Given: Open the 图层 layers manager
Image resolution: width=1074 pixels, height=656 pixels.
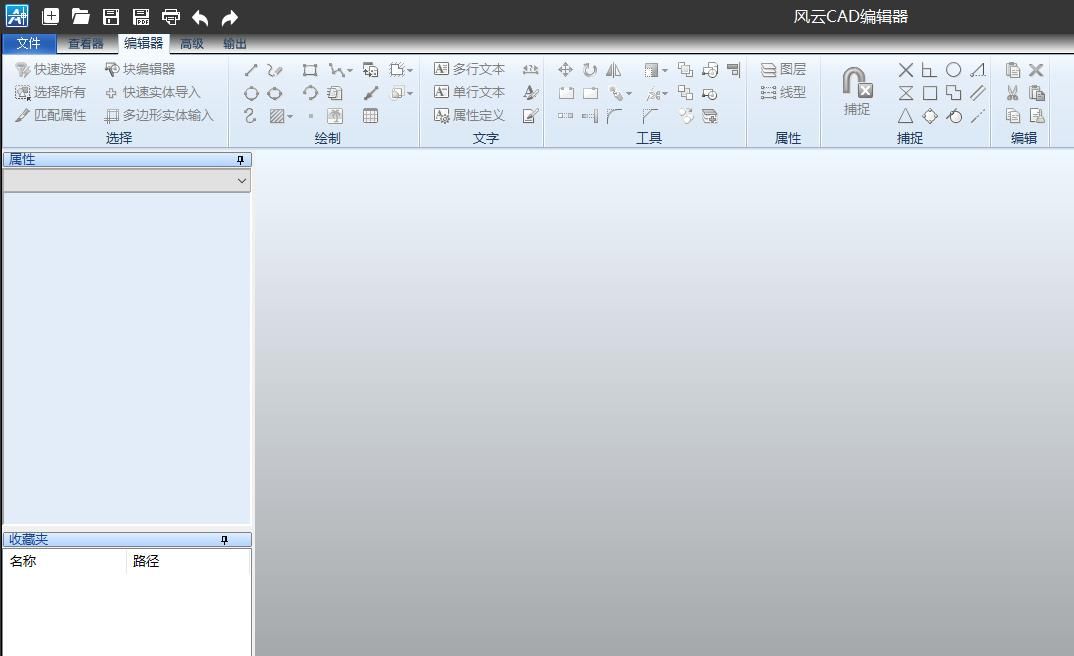Looking at the screenshot, I should point(784,69).
